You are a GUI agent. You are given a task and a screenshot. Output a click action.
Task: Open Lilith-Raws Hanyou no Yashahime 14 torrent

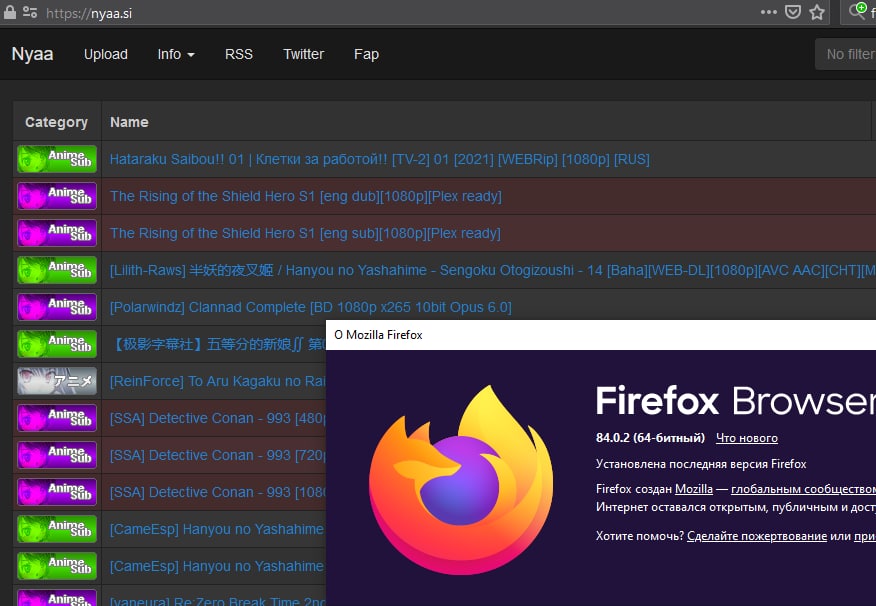pos(493,270)
